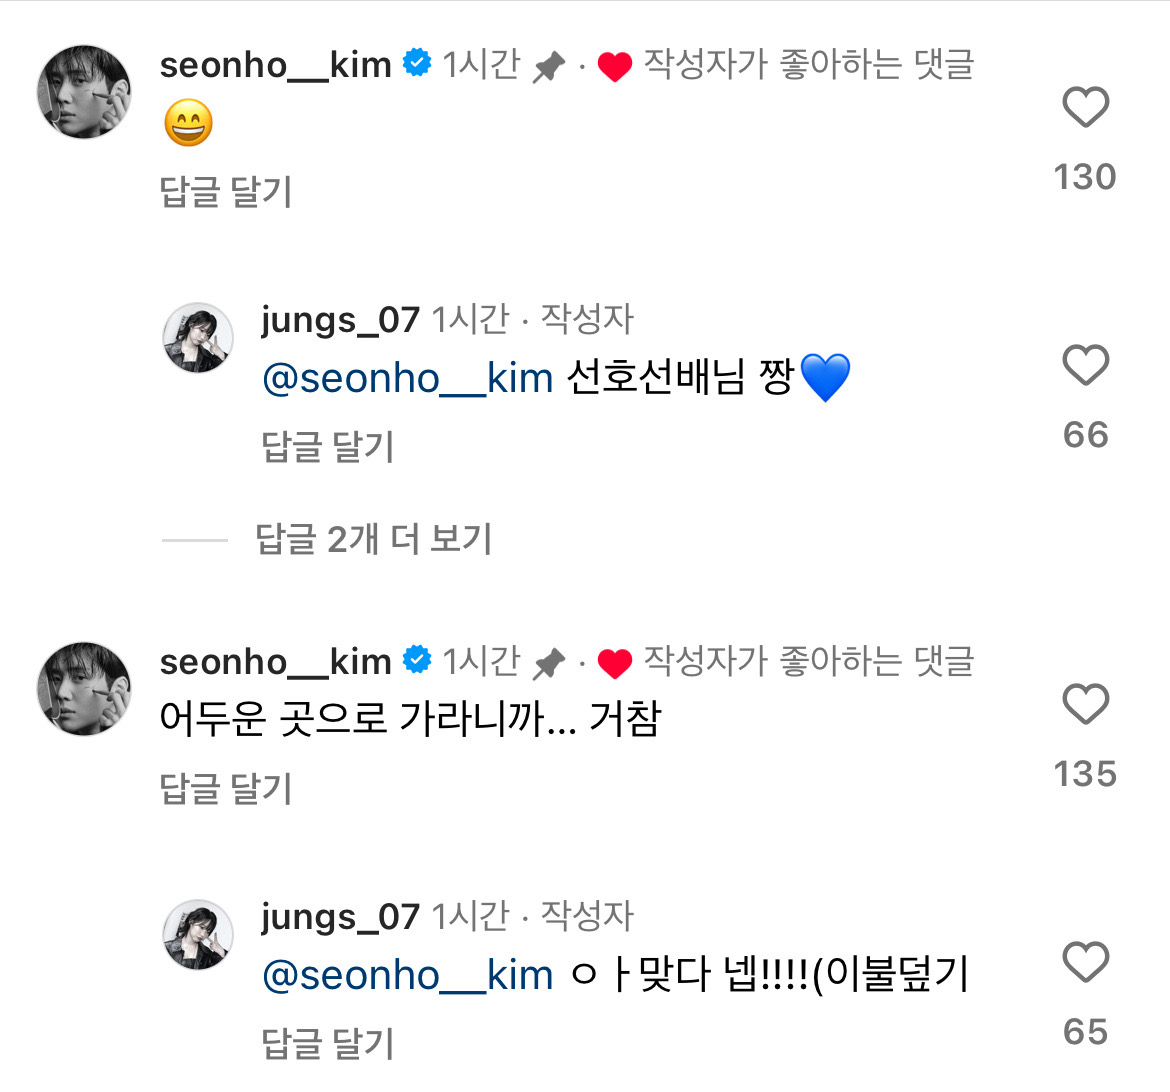Like the '어두운 곳으로 가라니까' comment
This screenshot has width=1170, height=1092.
coord(1085,705)
